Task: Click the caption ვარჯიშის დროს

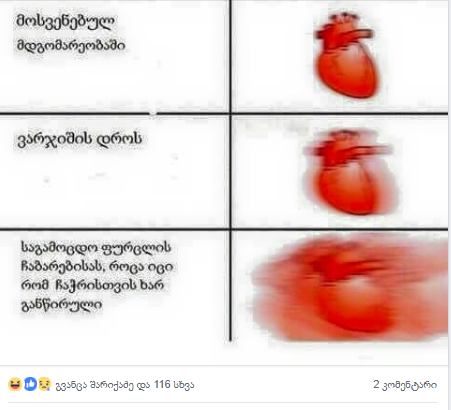Action: (80, 139)
